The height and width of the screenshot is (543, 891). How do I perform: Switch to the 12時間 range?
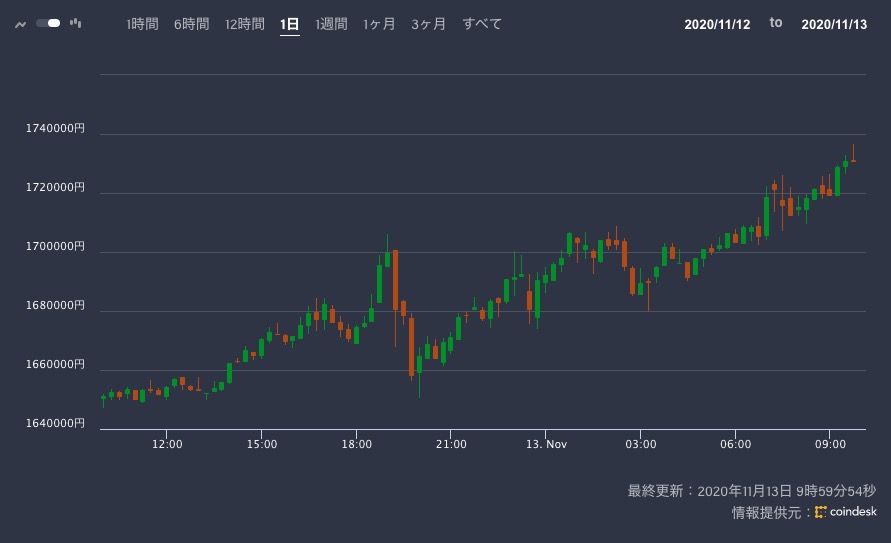coord(245,24)
